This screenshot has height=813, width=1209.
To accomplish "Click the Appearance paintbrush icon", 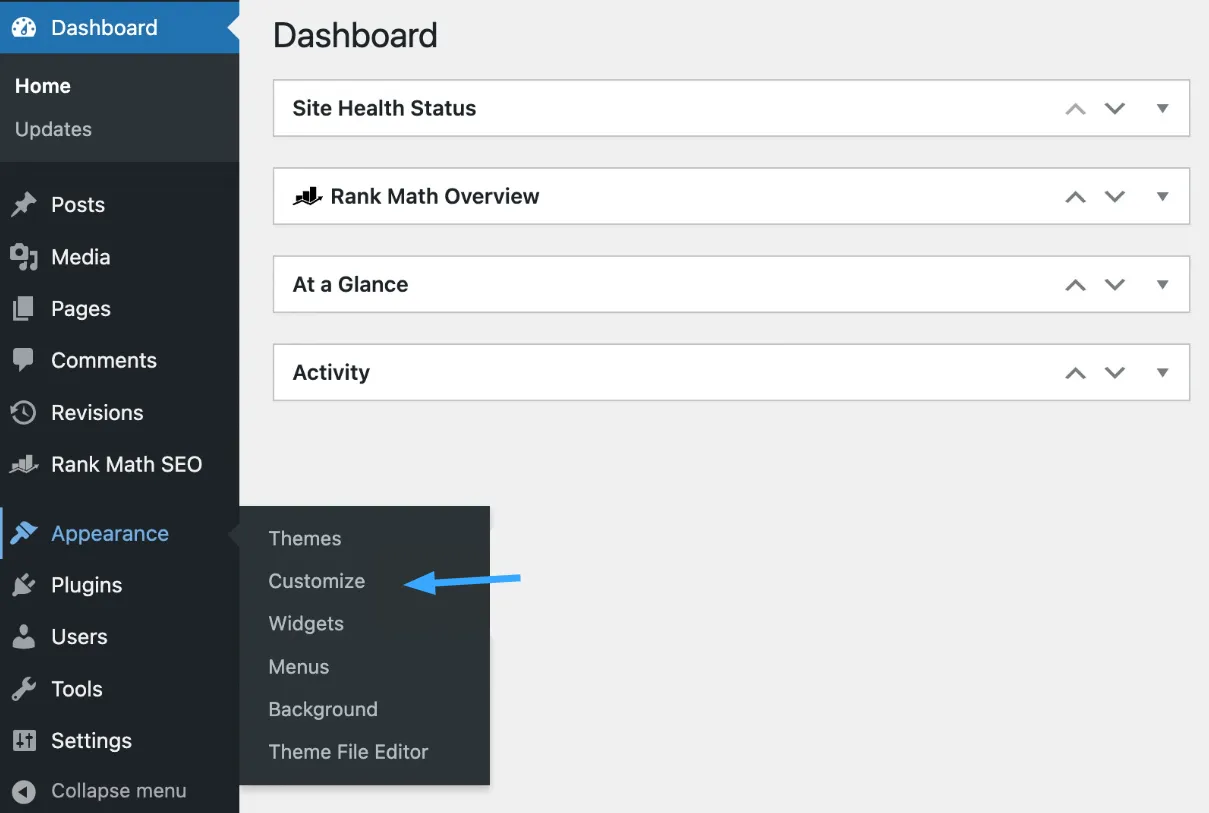I will pos(24,534).
